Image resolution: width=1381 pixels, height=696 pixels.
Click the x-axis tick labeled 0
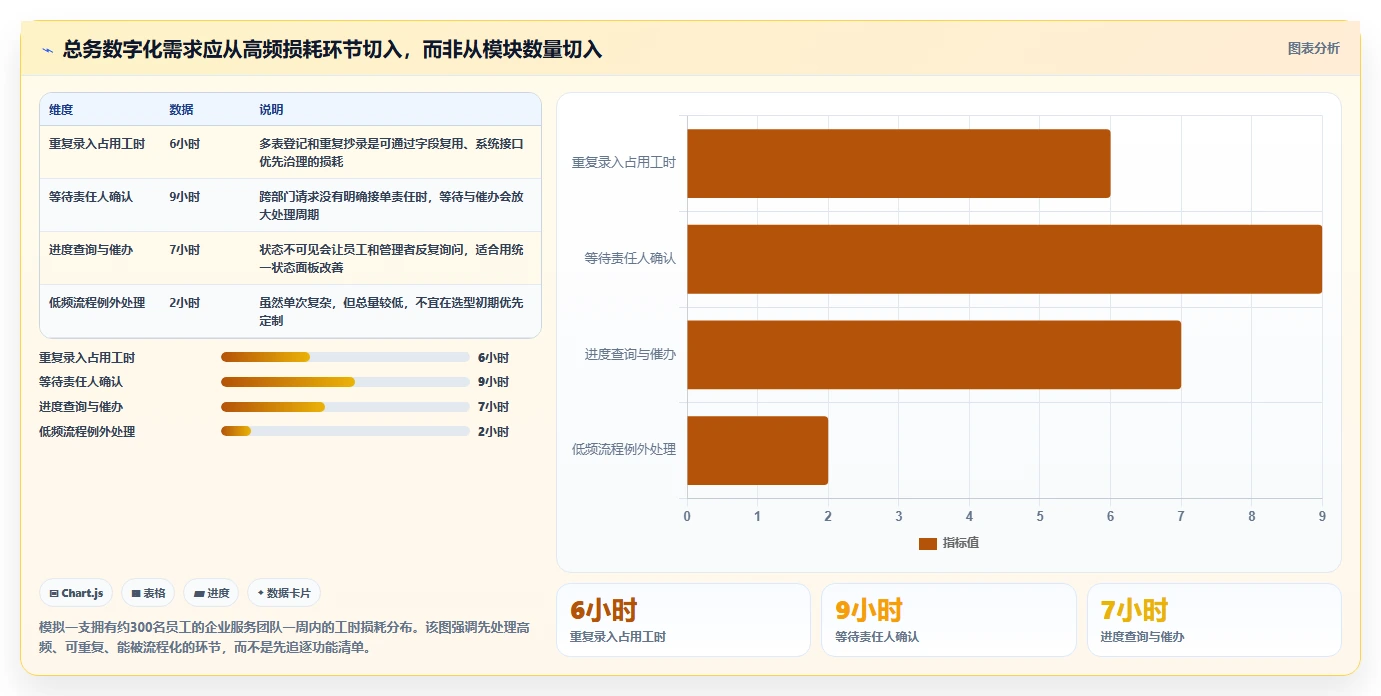click(687, 516)
